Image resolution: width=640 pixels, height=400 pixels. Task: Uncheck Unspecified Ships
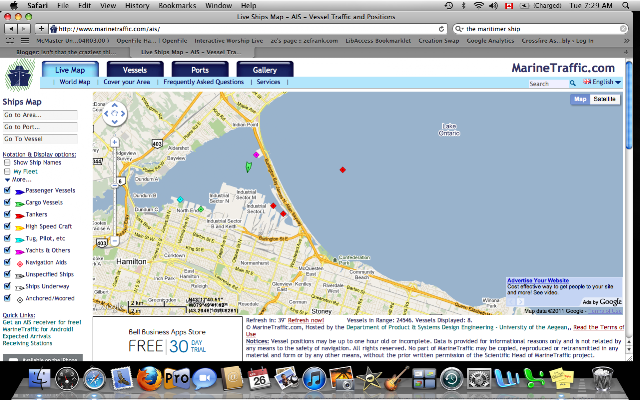[7, 274]
